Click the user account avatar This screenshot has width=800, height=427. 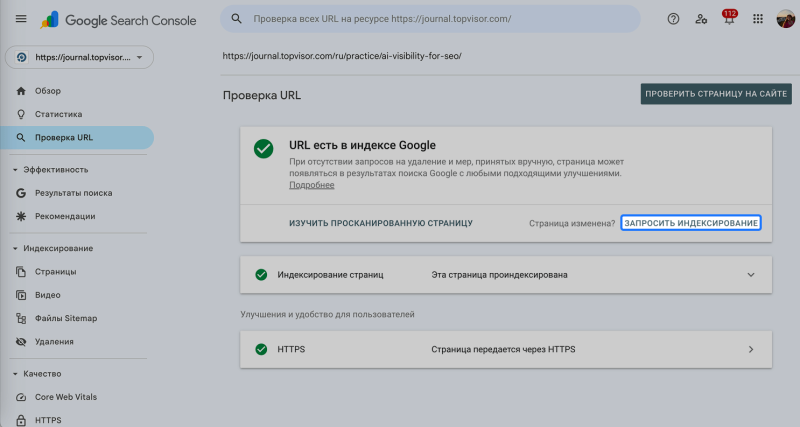point(785,19)
